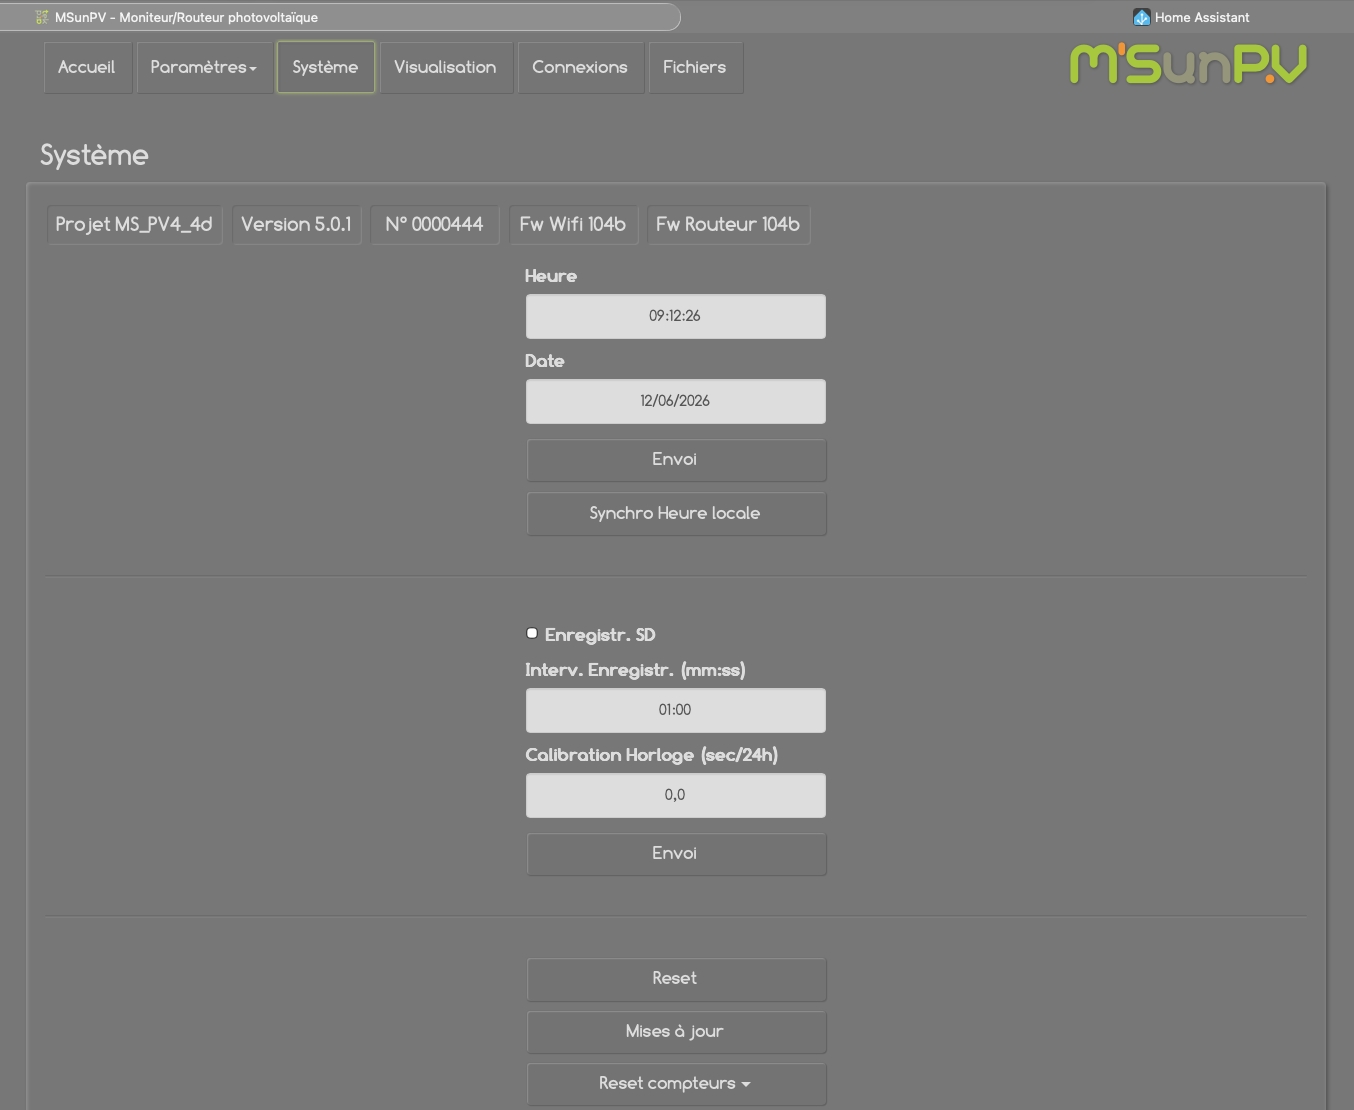Click Envoi button below Calibration Horloge

coord(676,854)
